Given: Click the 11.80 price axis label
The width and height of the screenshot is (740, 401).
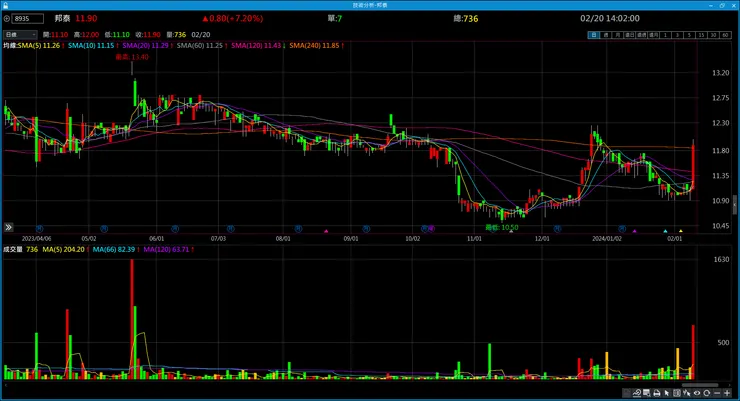Looking at the screenshot, I should [x=721, y=150].
